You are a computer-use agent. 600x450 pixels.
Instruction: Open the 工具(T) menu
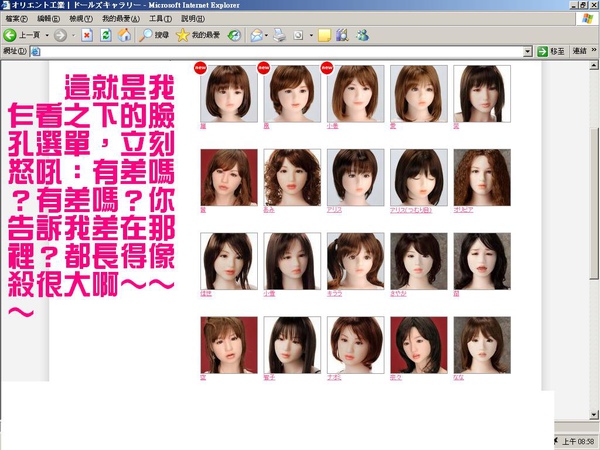click(x=160, y=18)
